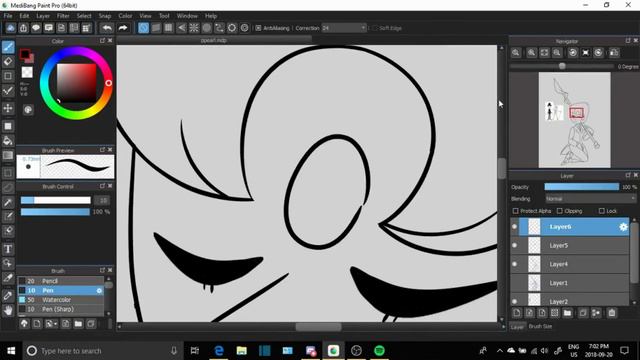The height and width of the screenshot is (360, 640).
Task: Switch to Brush Size tab
Action: pos(540,326)
